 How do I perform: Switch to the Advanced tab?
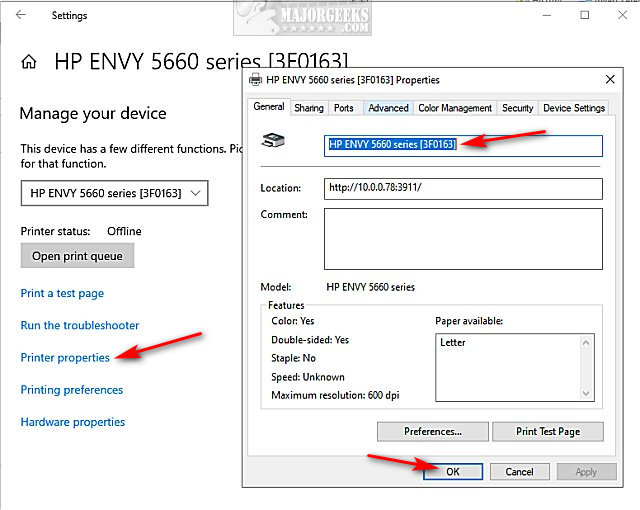click(x=388, y=108)
